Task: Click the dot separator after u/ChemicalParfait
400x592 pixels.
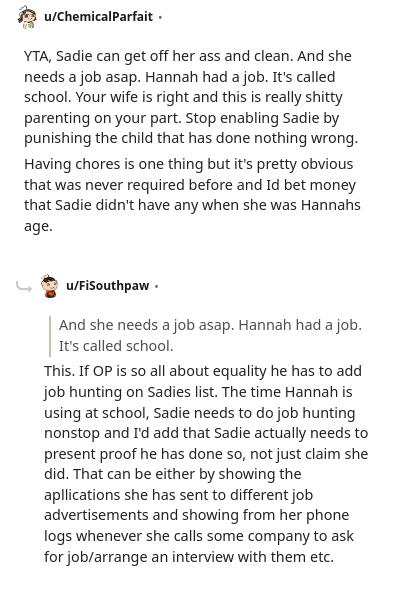Action: pos(160,17)
